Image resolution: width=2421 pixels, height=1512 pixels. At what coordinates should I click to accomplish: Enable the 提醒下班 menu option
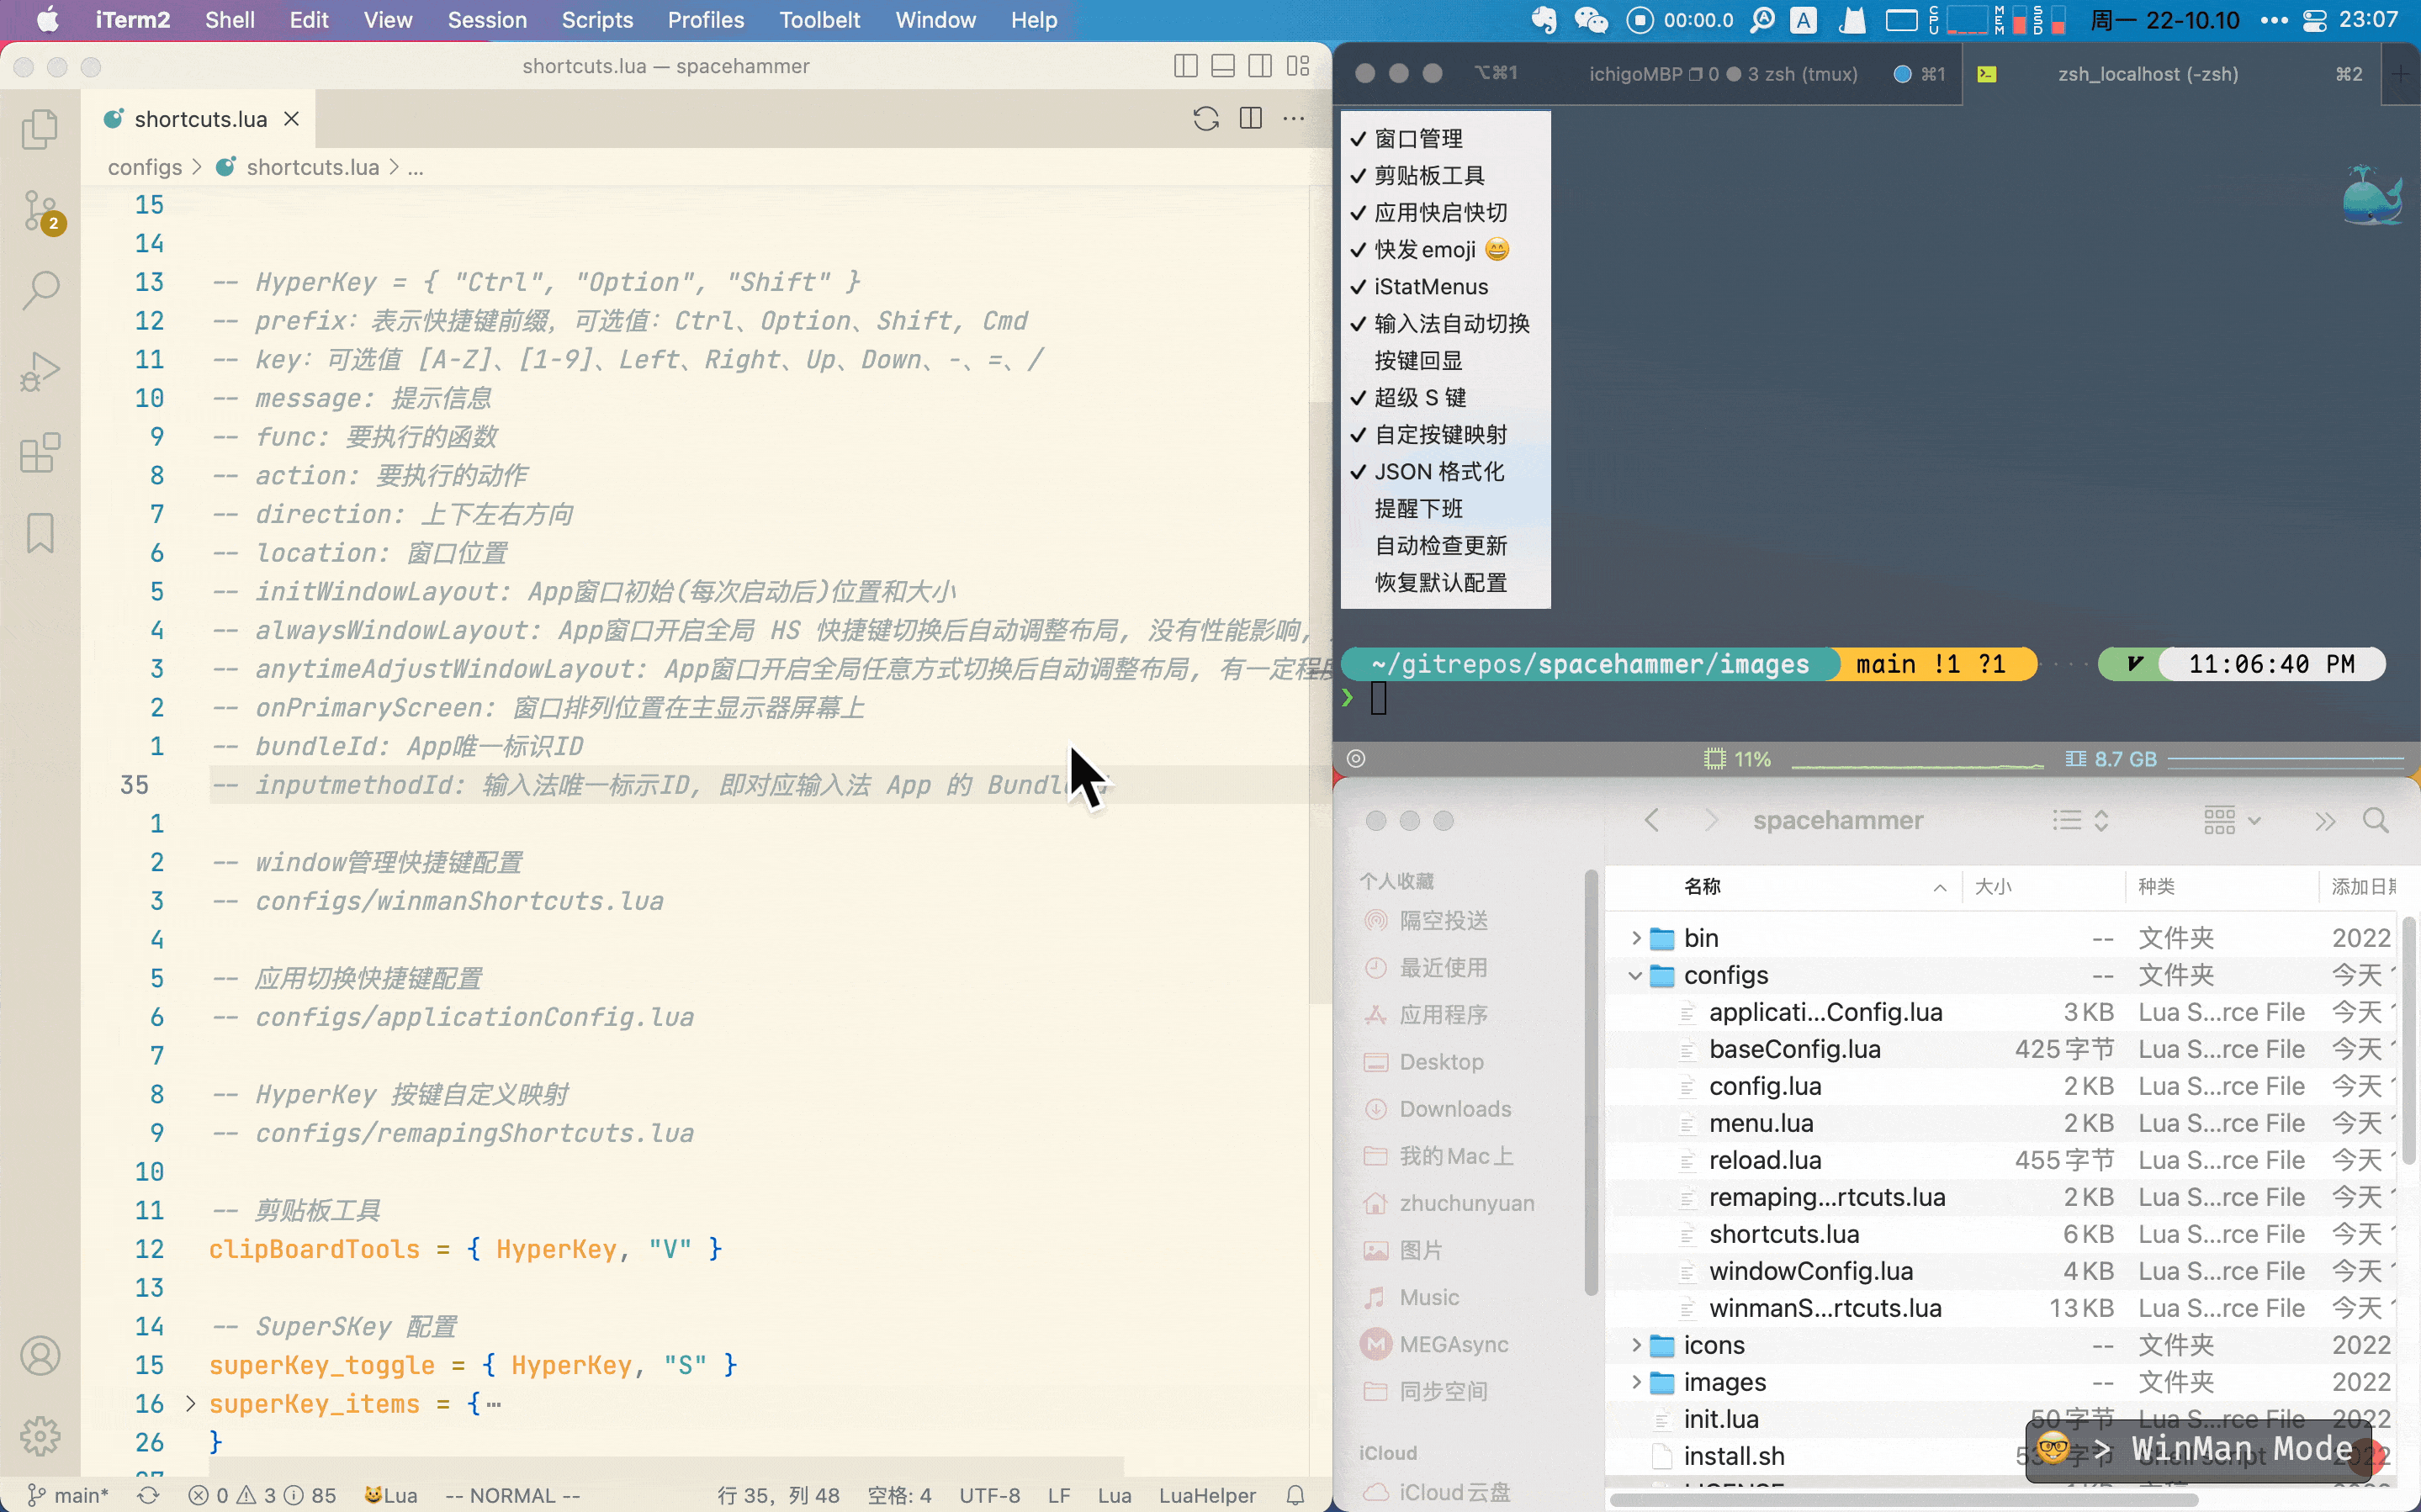tap(1418, 508)
